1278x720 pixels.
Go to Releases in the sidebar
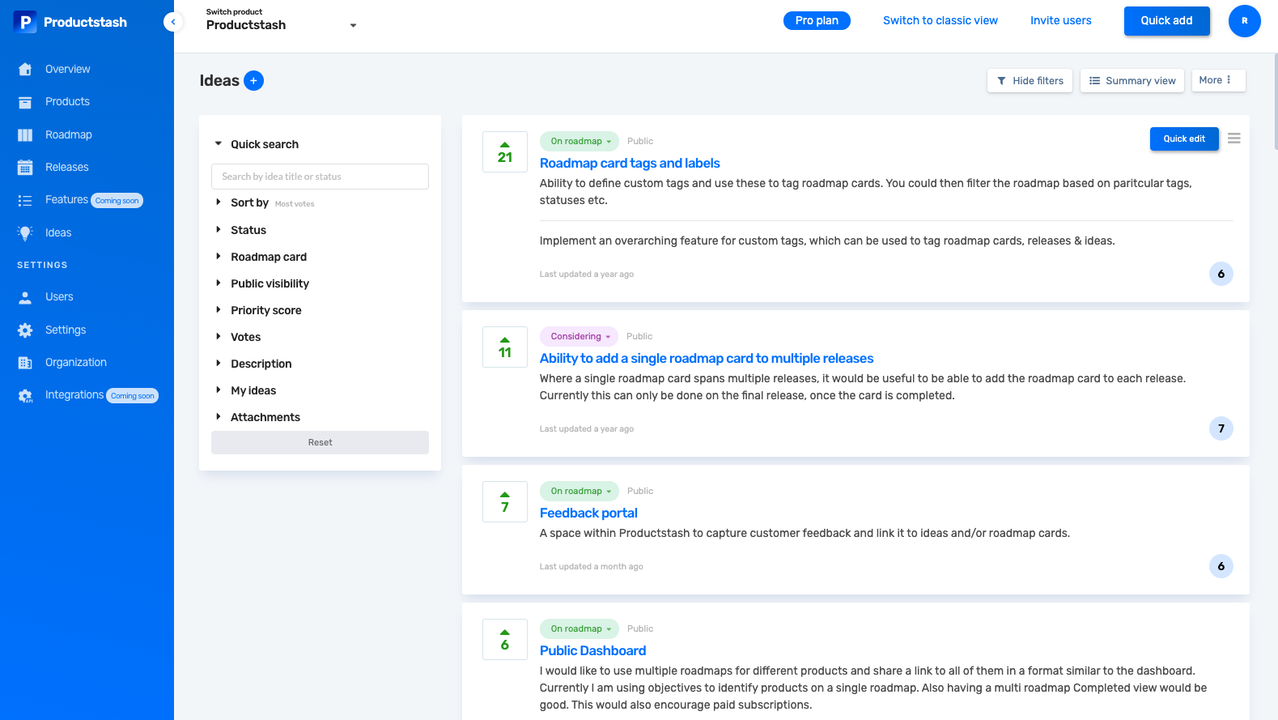(x=66, y=167)
